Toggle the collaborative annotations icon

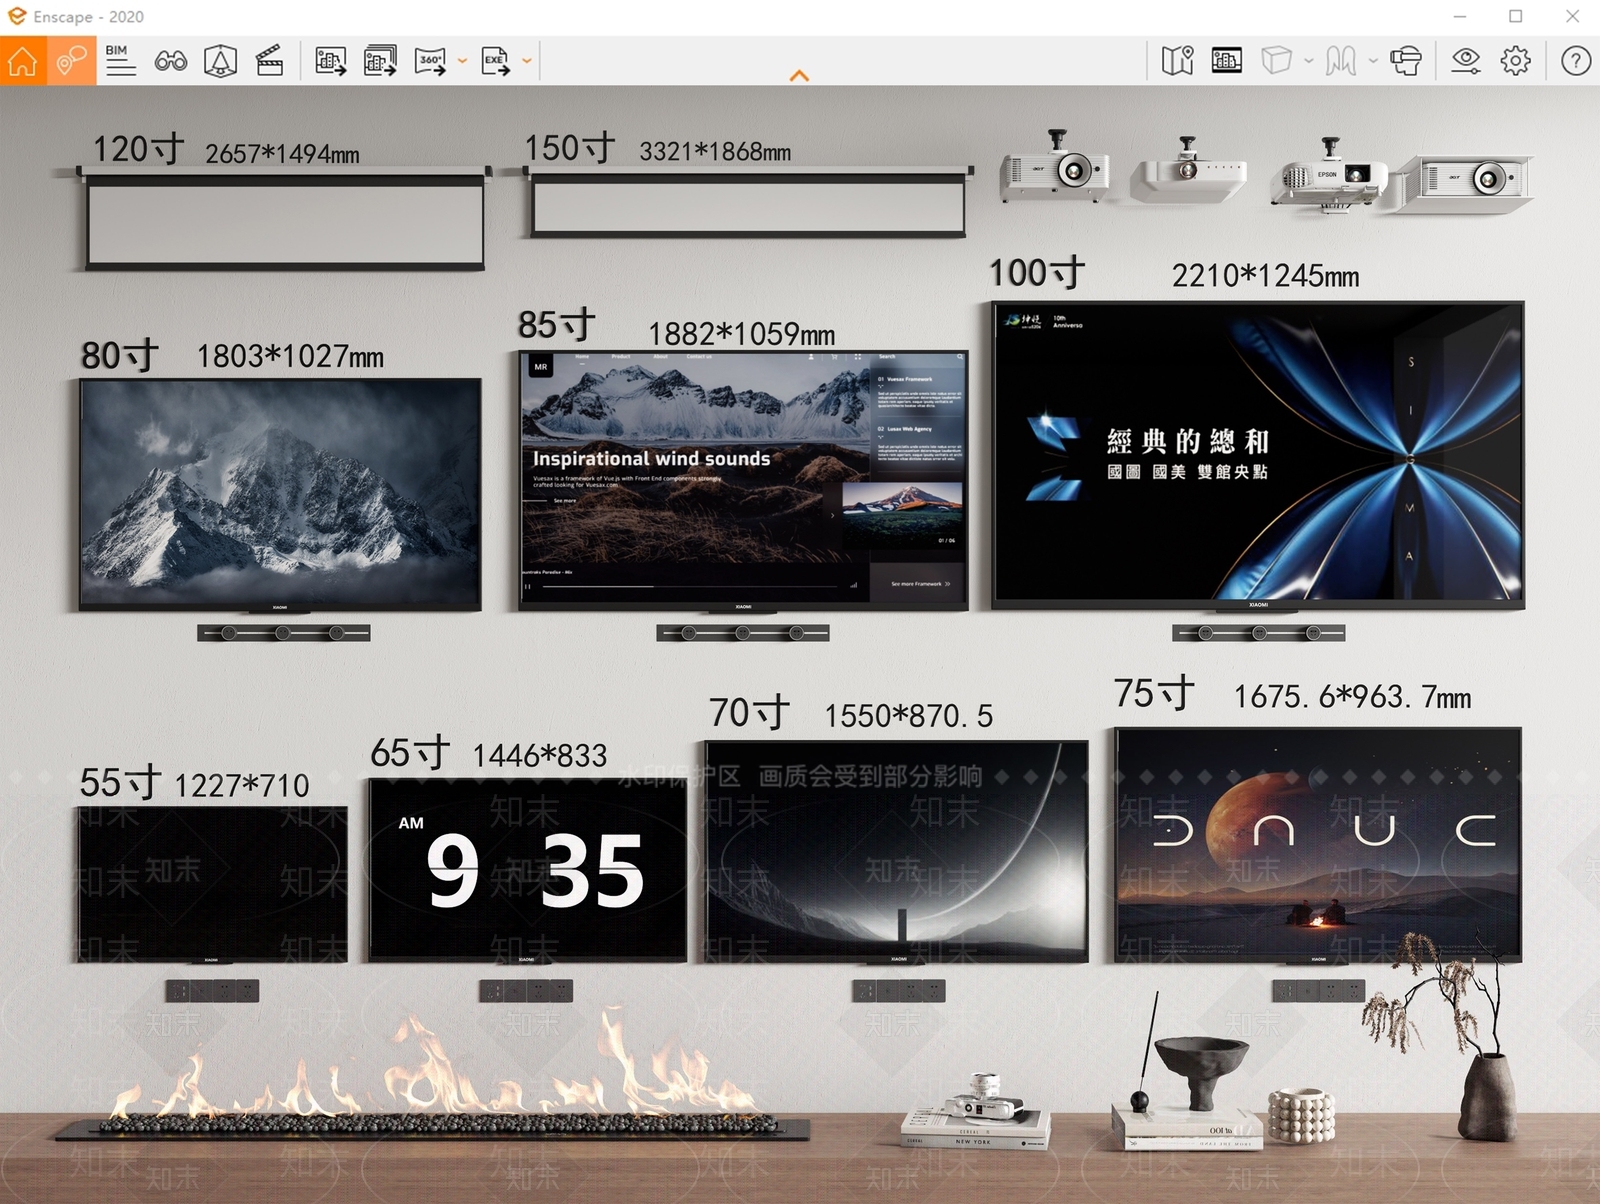[71, 61]
